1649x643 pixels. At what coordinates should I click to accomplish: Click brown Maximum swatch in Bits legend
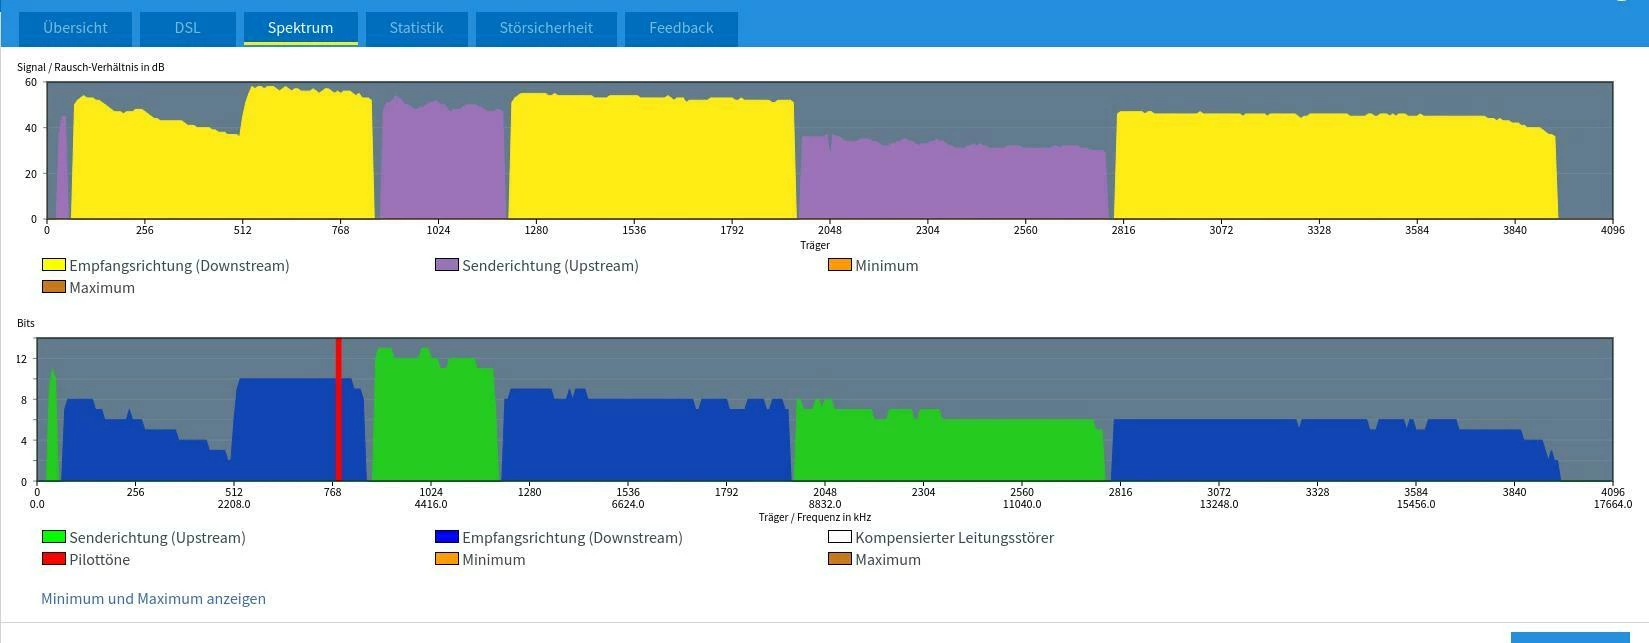(840, 559)
